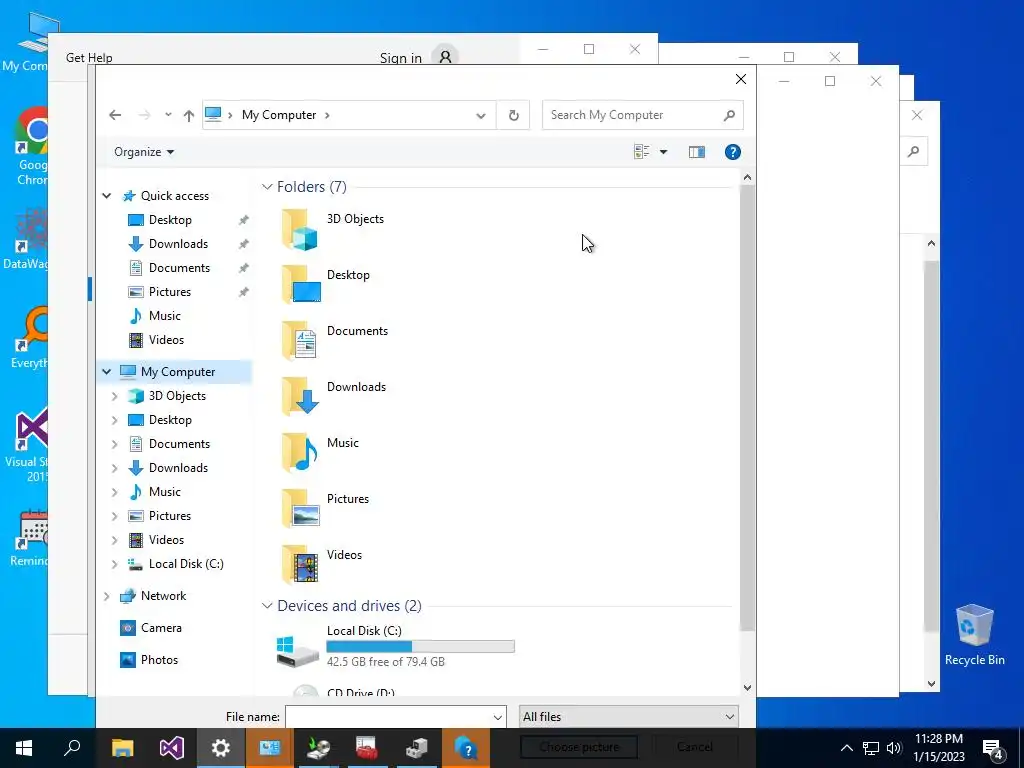Toggle the preview pane

click(x=697, y=152)
